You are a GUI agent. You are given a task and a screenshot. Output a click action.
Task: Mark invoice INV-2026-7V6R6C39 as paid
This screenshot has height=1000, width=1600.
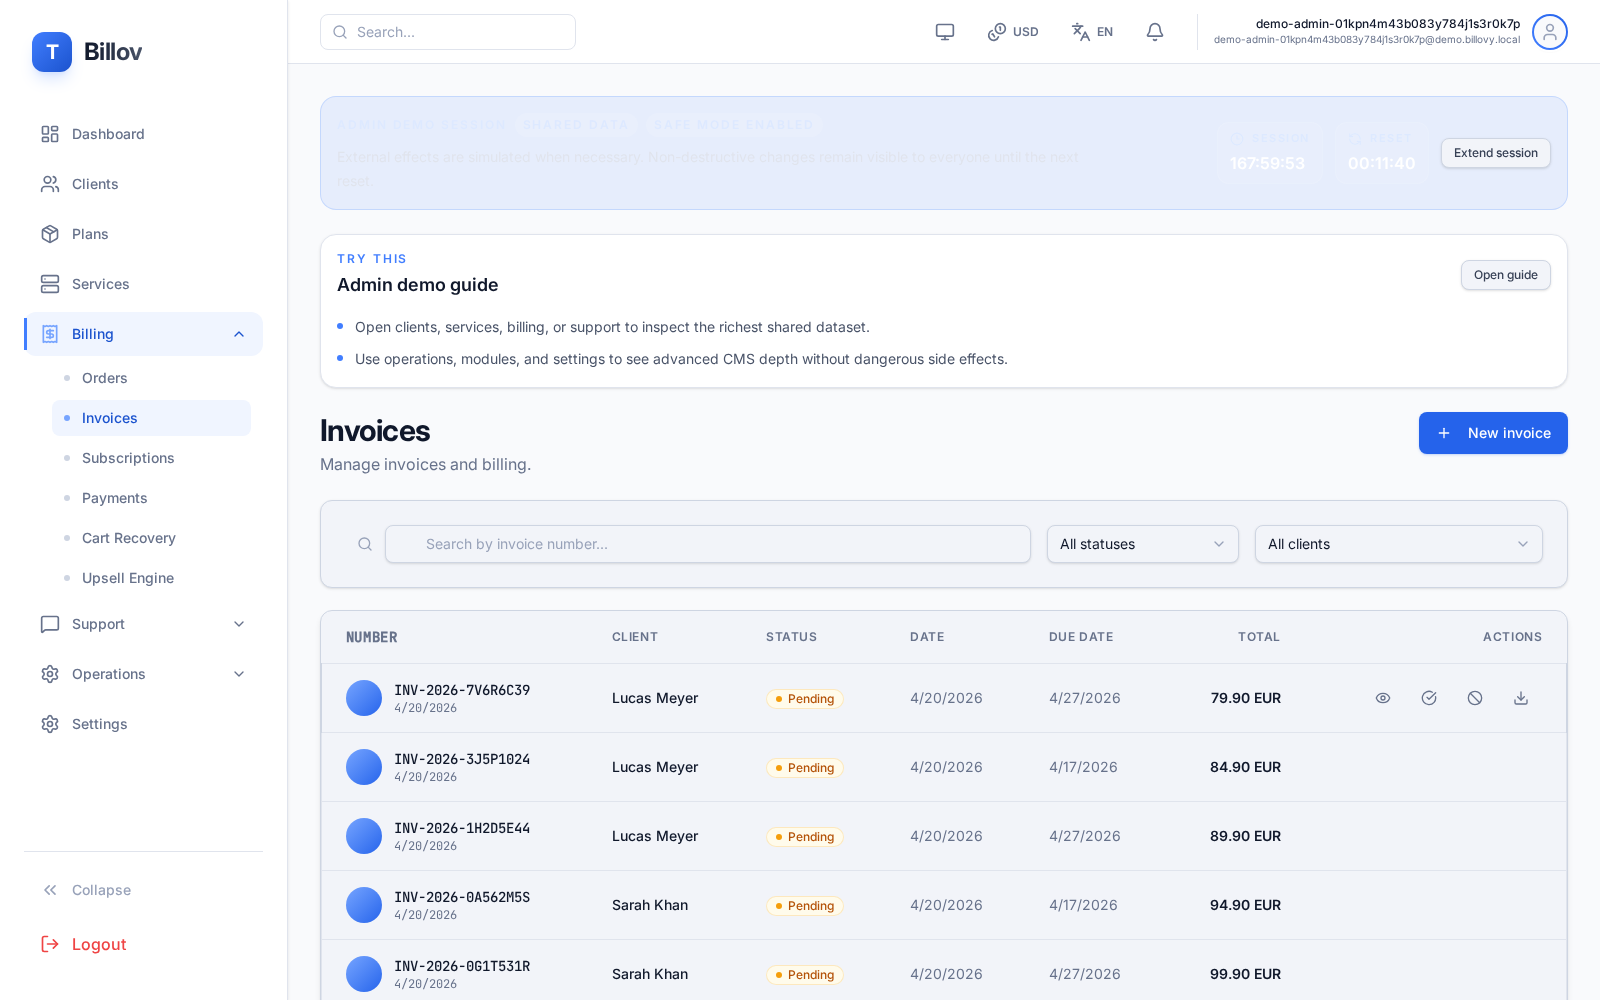[1428, 698]
